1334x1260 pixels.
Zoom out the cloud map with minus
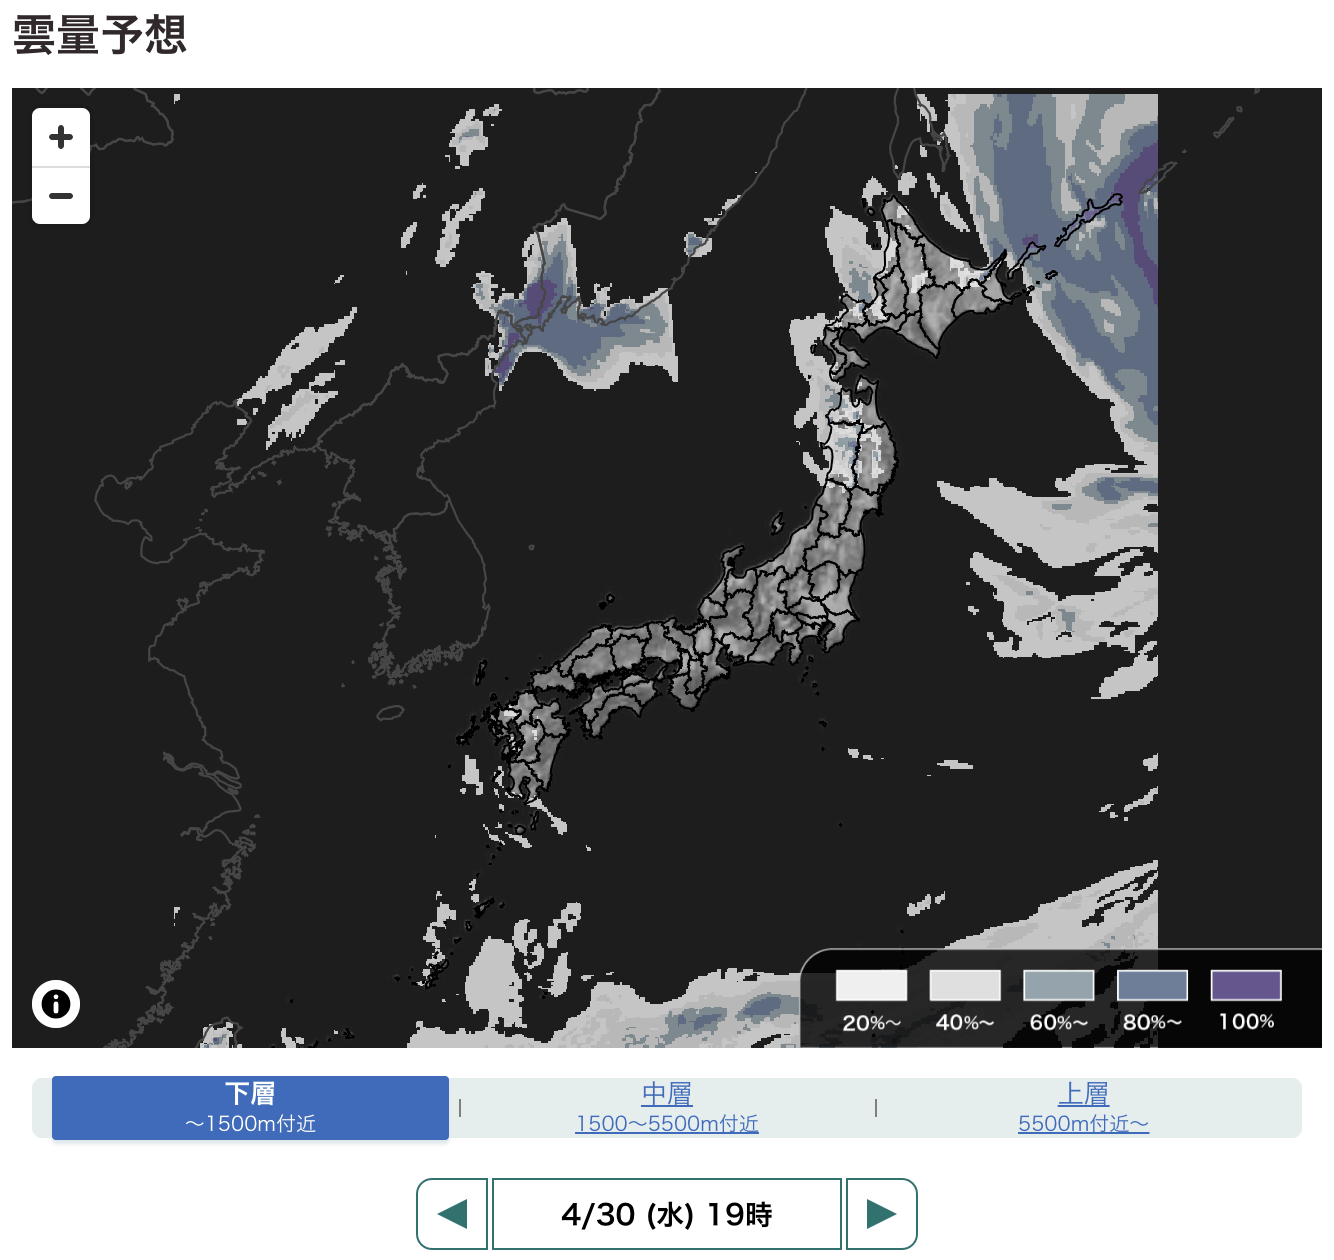click(61, 196)
